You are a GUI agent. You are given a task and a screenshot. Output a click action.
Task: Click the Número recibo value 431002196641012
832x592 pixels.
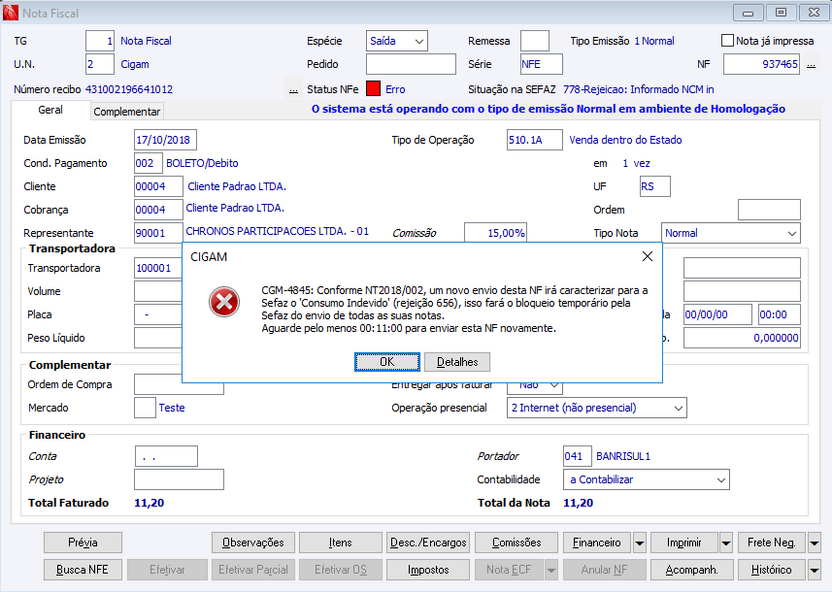coord(129,89)
